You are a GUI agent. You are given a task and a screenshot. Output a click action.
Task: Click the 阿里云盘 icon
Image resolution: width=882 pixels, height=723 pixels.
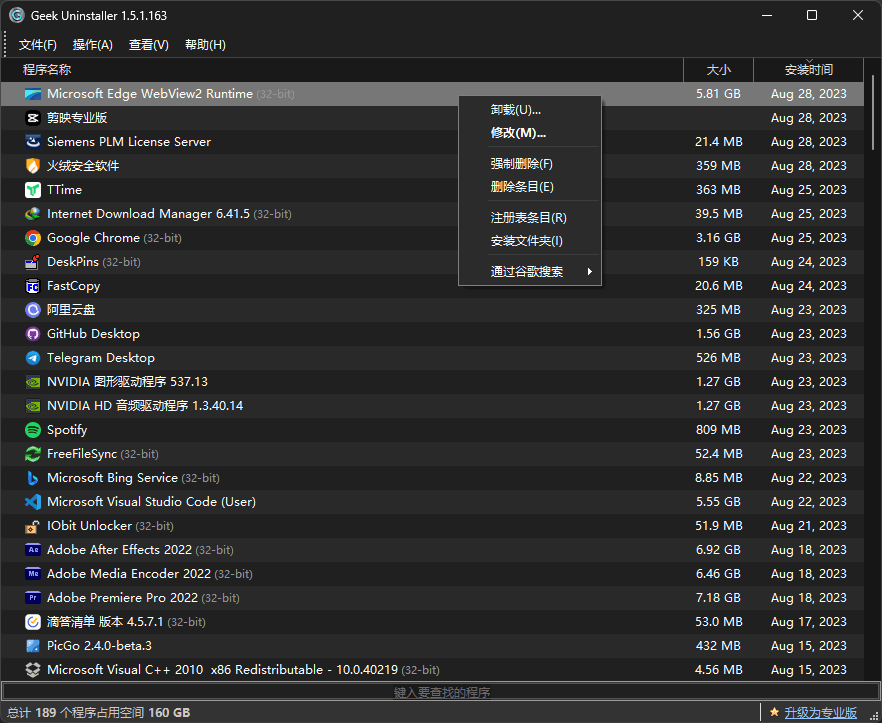click(33, 310)
